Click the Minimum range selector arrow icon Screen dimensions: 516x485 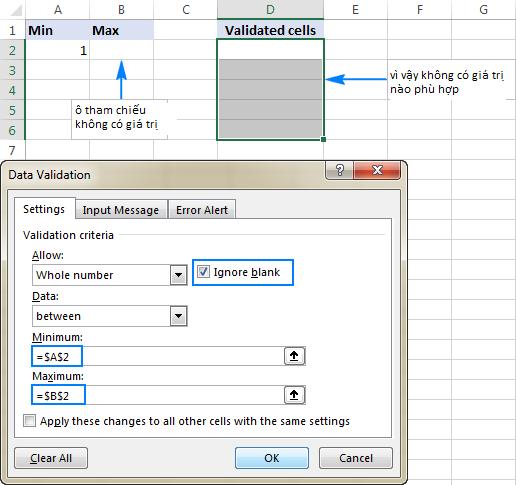point(294,356)
